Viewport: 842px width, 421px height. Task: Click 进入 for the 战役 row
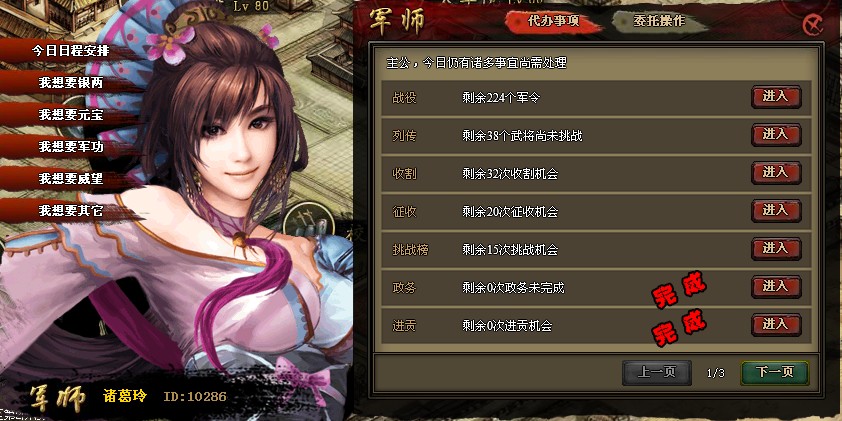coord(776,97)
